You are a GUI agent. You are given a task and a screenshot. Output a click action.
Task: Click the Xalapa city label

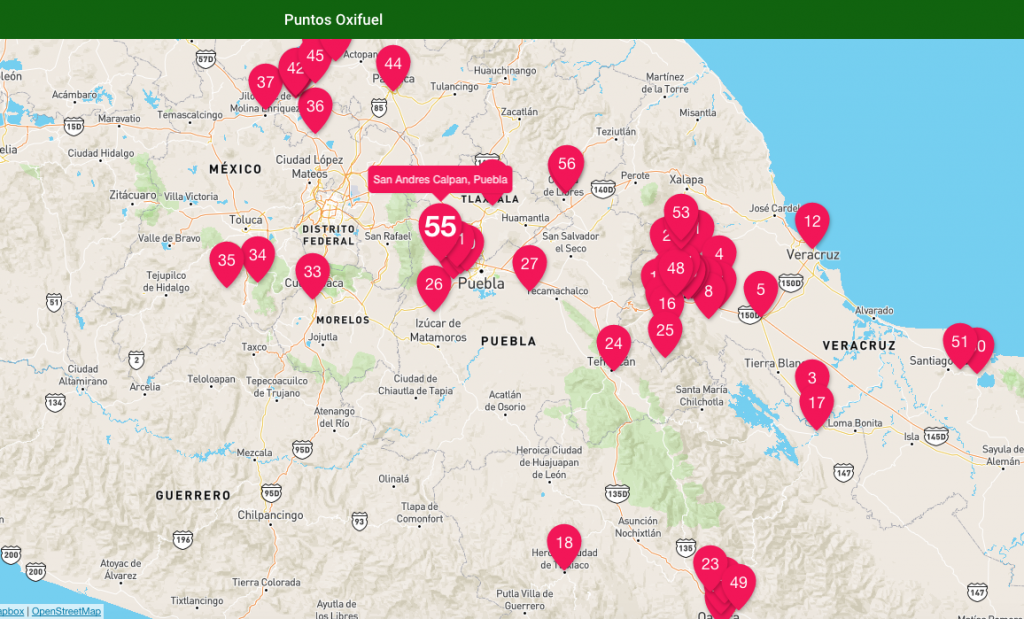point(686,180)
